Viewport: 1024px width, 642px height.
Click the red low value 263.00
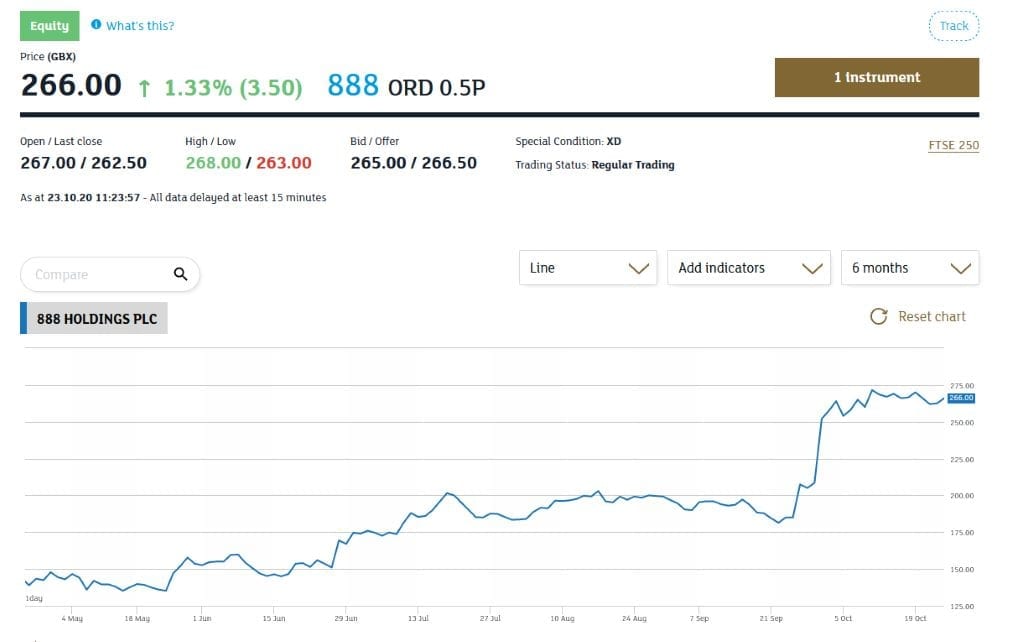(284, 163)
